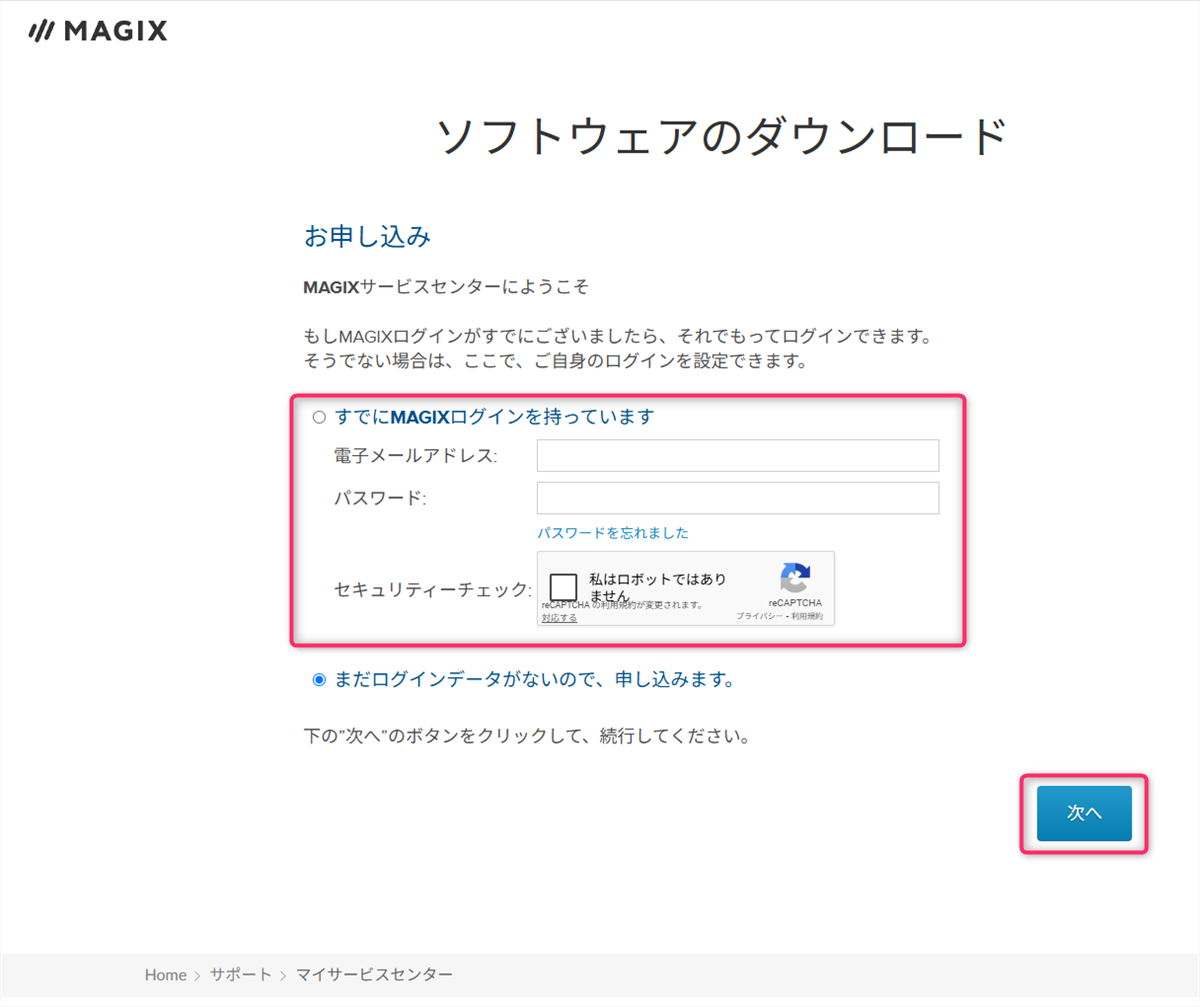
Task: Select 'まだログインデータがないので、申し込みます' radio option
Action: coord(319,680)
